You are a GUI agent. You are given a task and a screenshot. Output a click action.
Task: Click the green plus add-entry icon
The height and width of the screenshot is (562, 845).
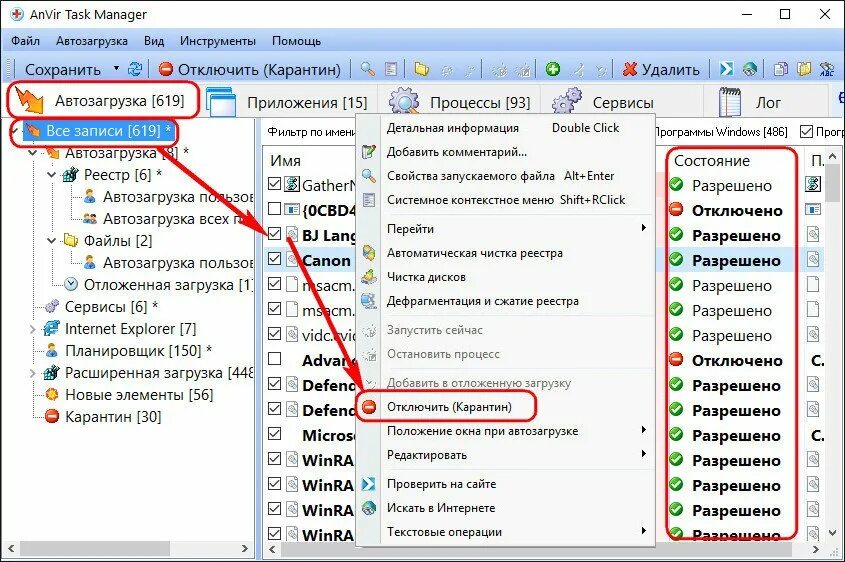(x=552, y=69)
